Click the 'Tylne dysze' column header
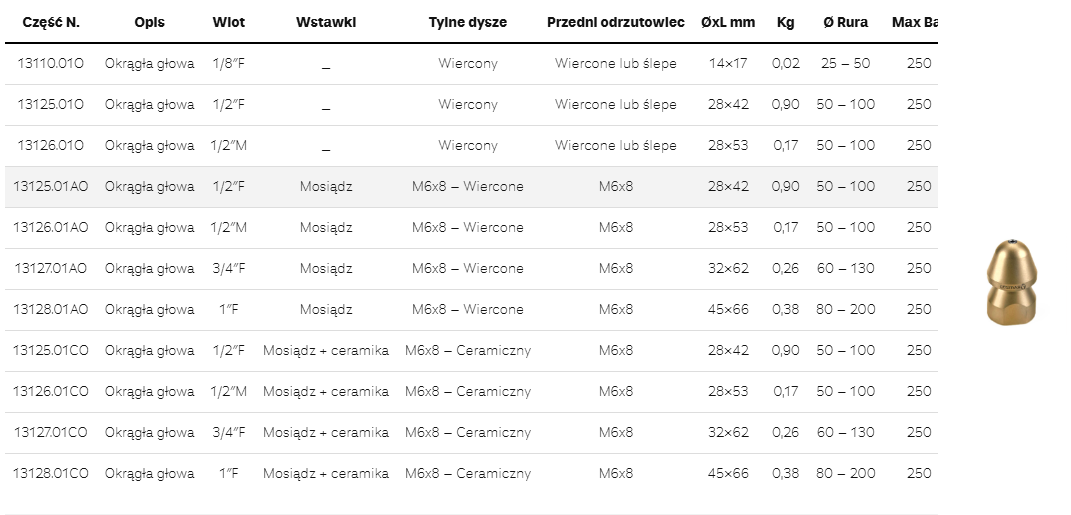Viewport: 1071px width, 515px height. [x=467, y=23]
